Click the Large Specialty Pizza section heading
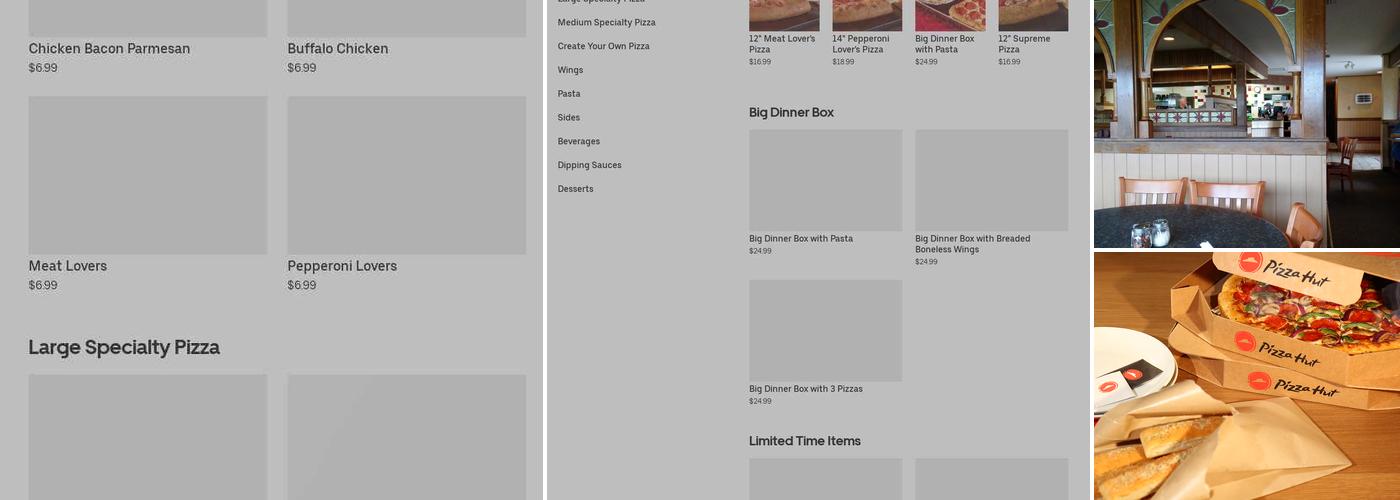Image resolution: width=1400 pixels, height=500 pixels. pyautogui.click(x=124, y=347)
